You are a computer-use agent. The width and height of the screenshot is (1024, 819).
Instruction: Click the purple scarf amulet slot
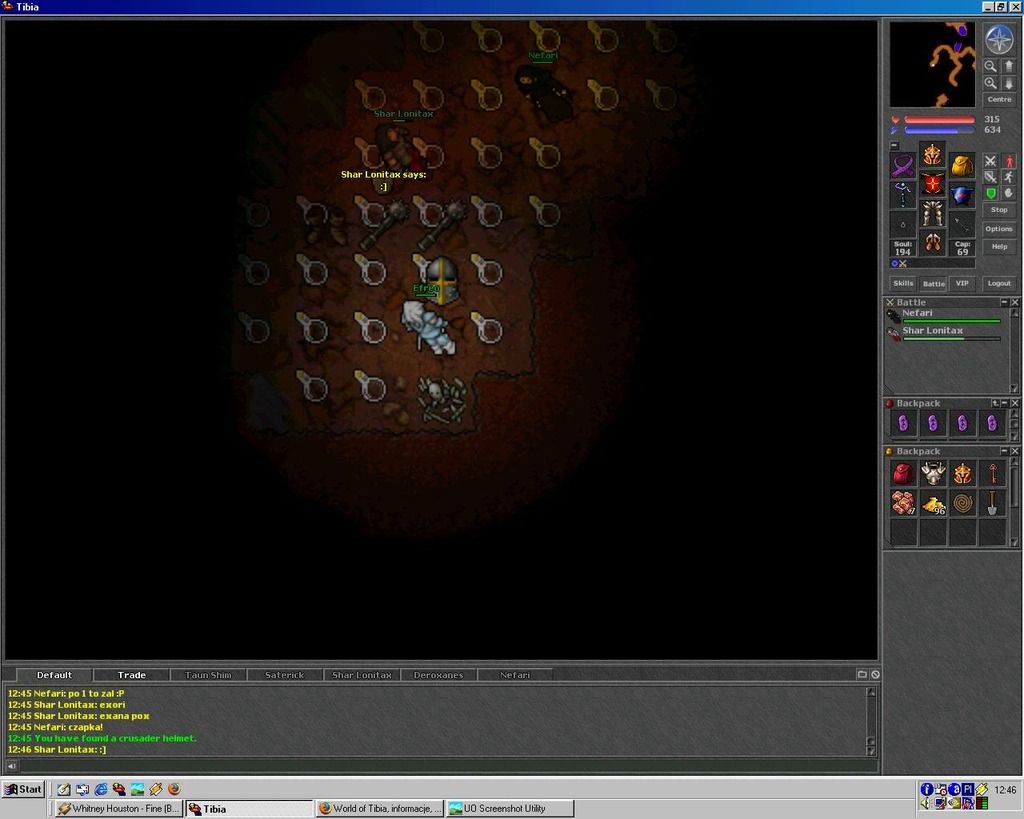click(903, 165)
